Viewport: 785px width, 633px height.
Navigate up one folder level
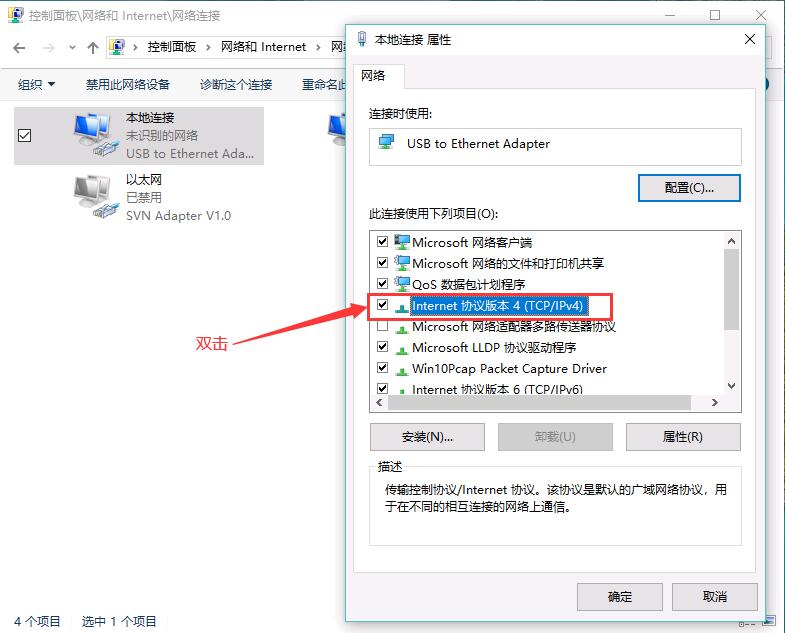[x=93, y=48]
